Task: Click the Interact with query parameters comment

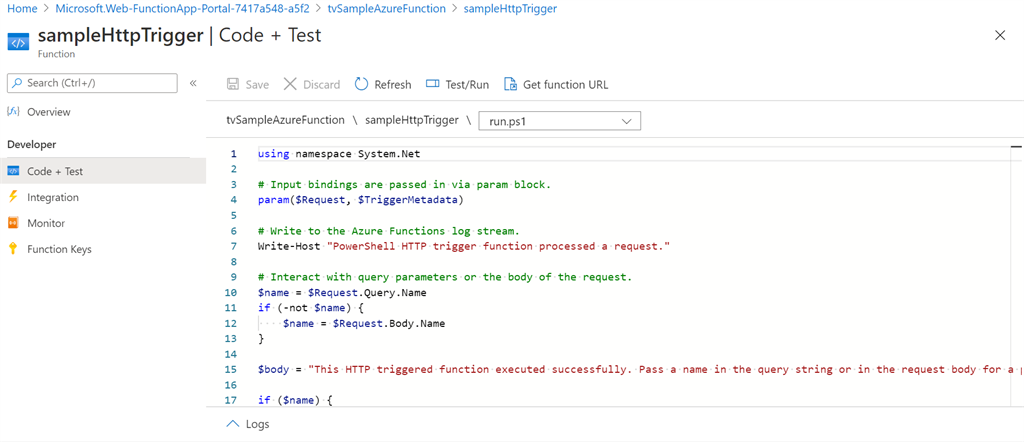Action: (445, 277)
